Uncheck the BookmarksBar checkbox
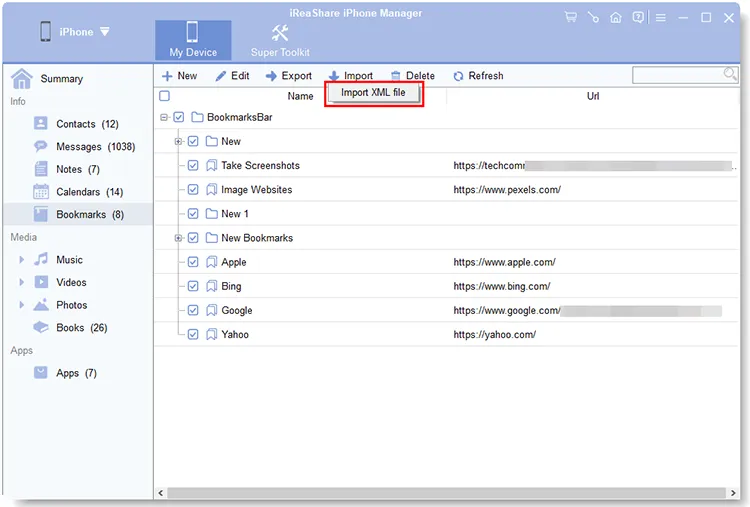Viewport: 750px width, 507px height. pyautogui.click(x=179, y=117)
